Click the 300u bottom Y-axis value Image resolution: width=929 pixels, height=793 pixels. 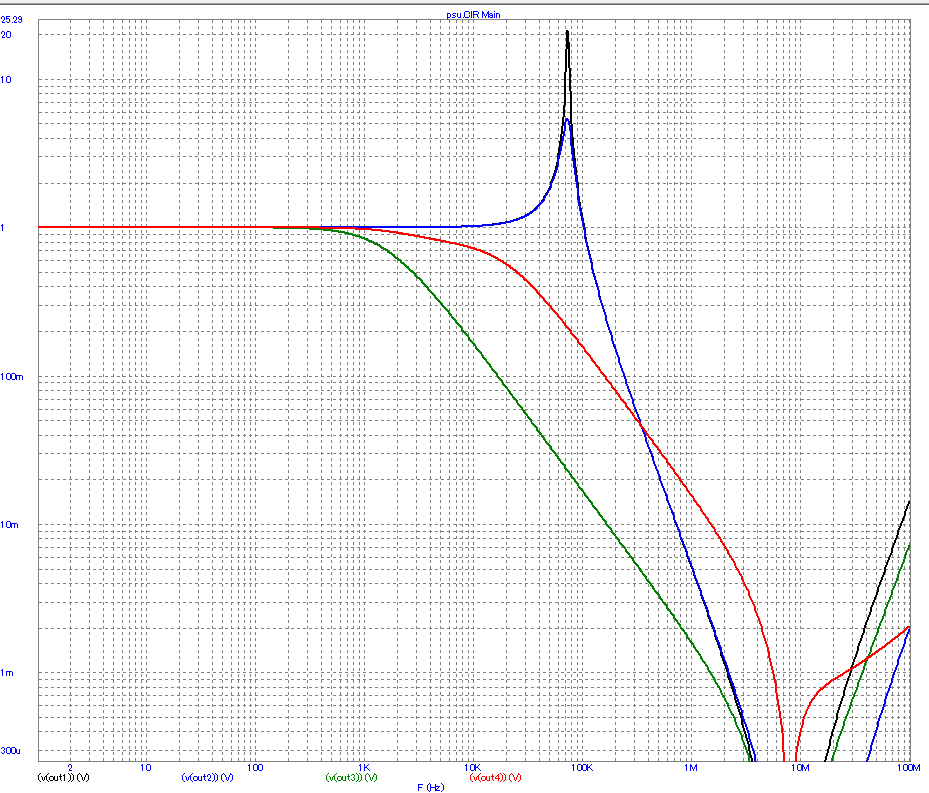tap(11, 751)
